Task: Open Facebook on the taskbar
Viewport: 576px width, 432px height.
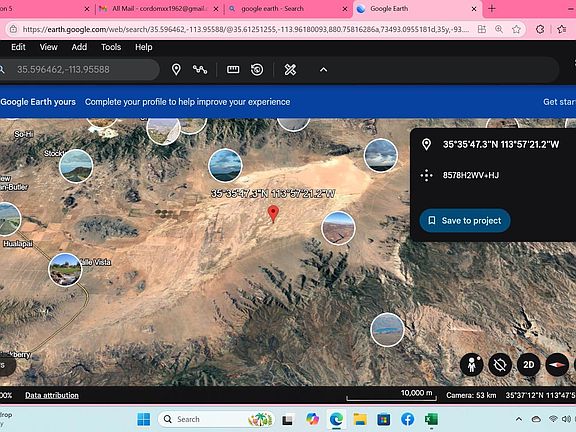Action: coord(407,419)
